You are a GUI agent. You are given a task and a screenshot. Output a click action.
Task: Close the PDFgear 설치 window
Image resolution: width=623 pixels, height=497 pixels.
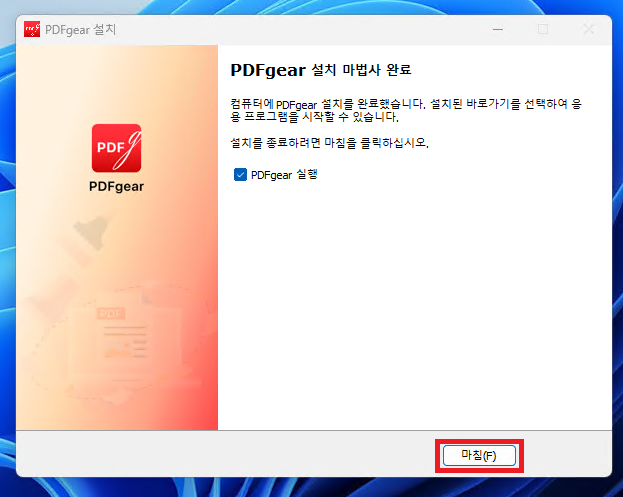[588, 29]
